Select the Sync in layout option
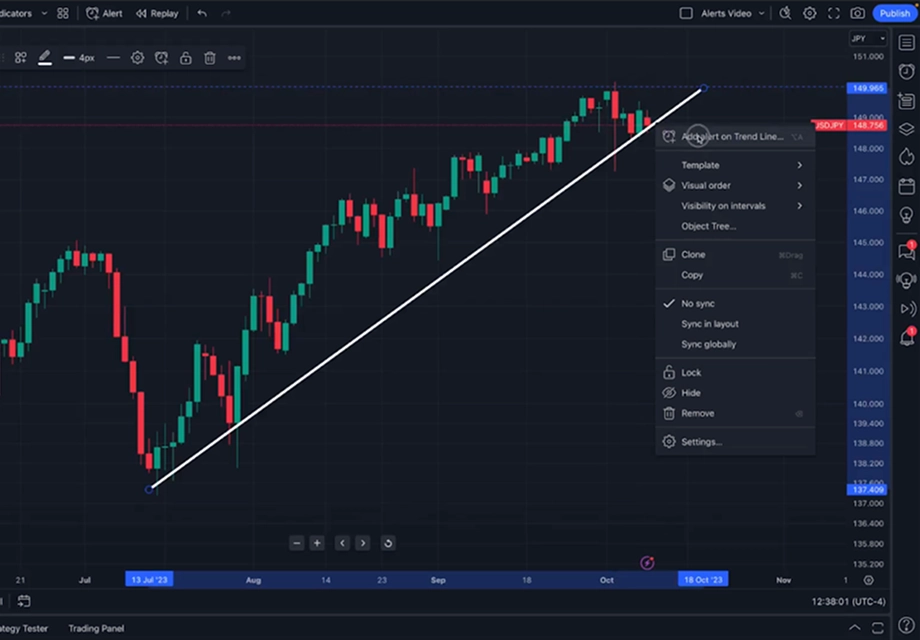 click(x=735, y=324)
